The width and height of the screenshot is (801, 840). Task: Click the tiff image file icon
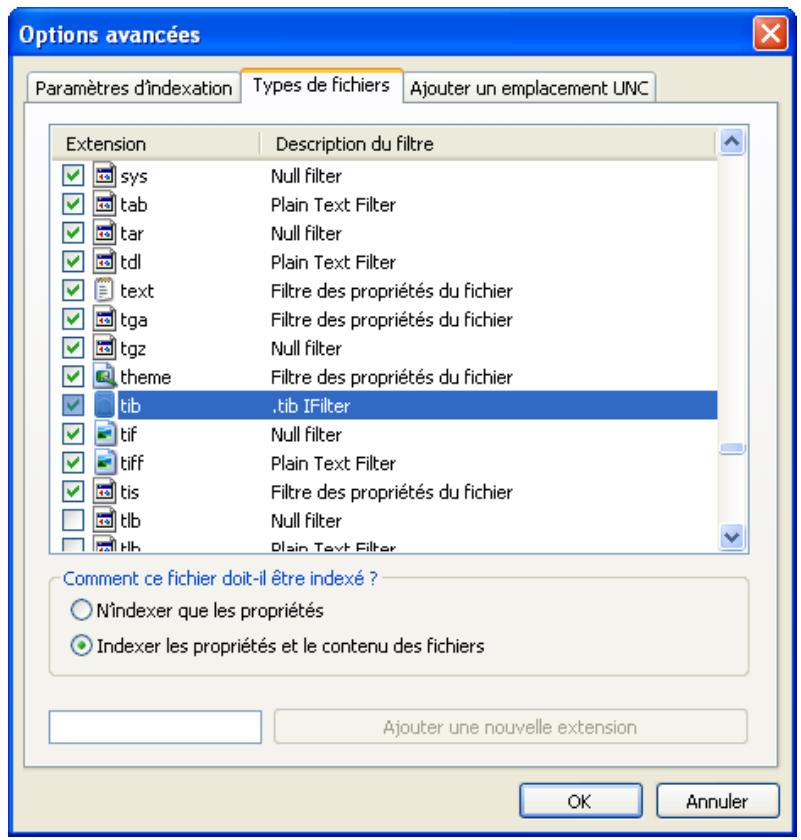[105, 463]
